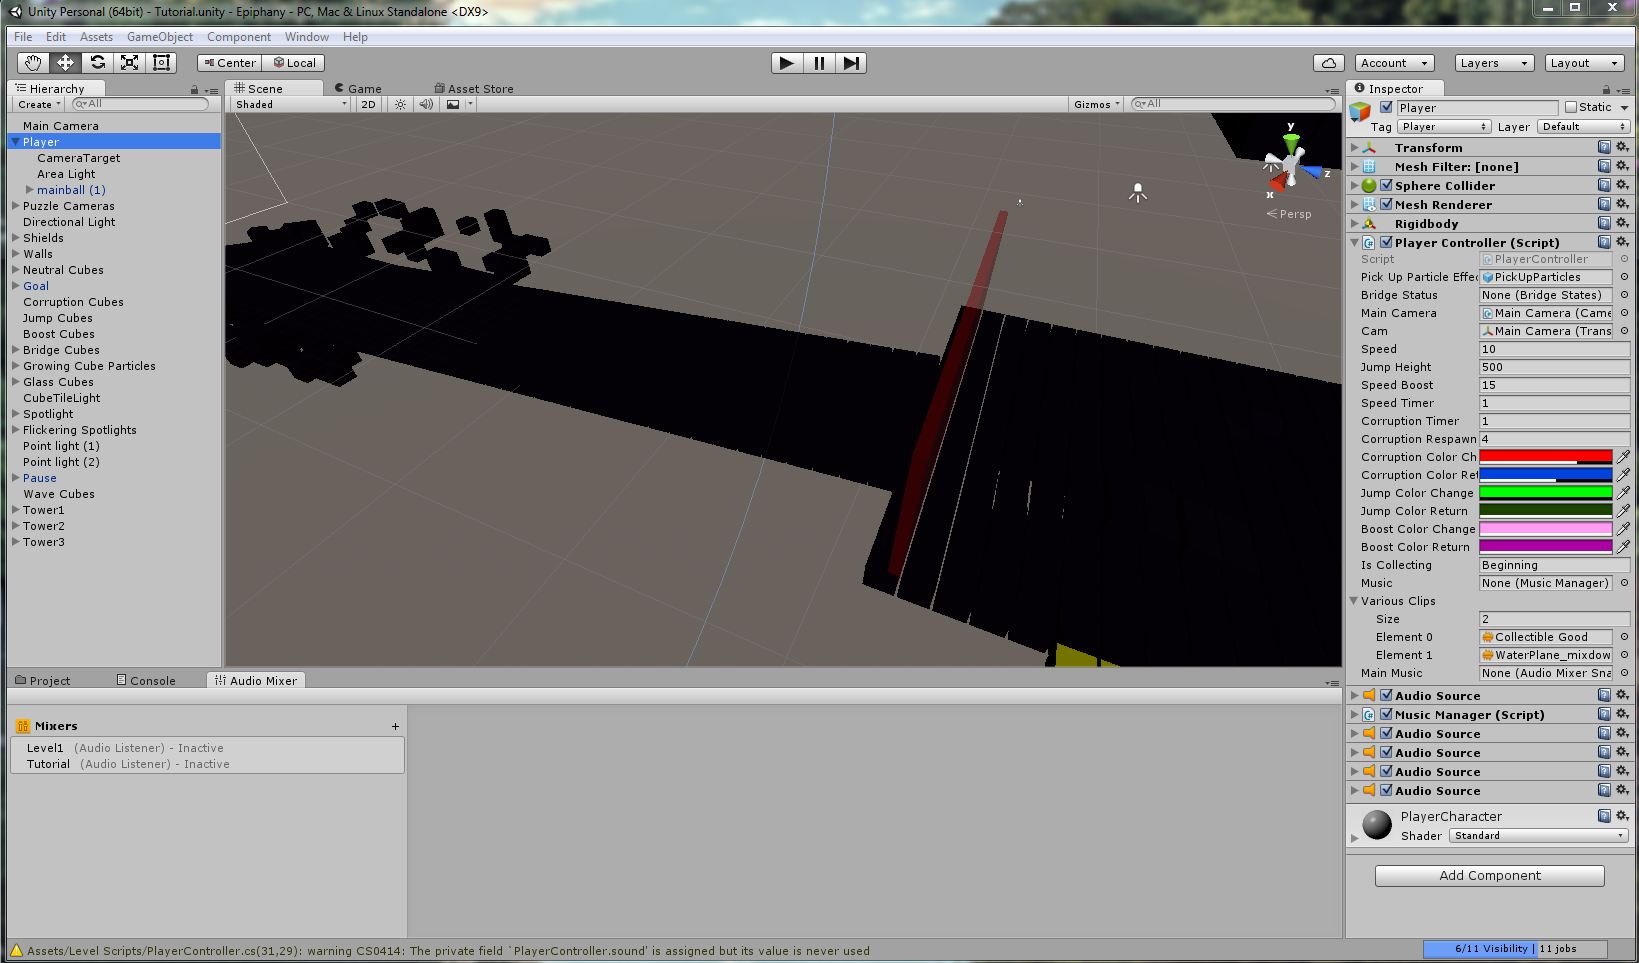The width and height of the screenshot is (1639, 963).
Task: Open Boost Color Return swatch
Action: [1545, 547]
